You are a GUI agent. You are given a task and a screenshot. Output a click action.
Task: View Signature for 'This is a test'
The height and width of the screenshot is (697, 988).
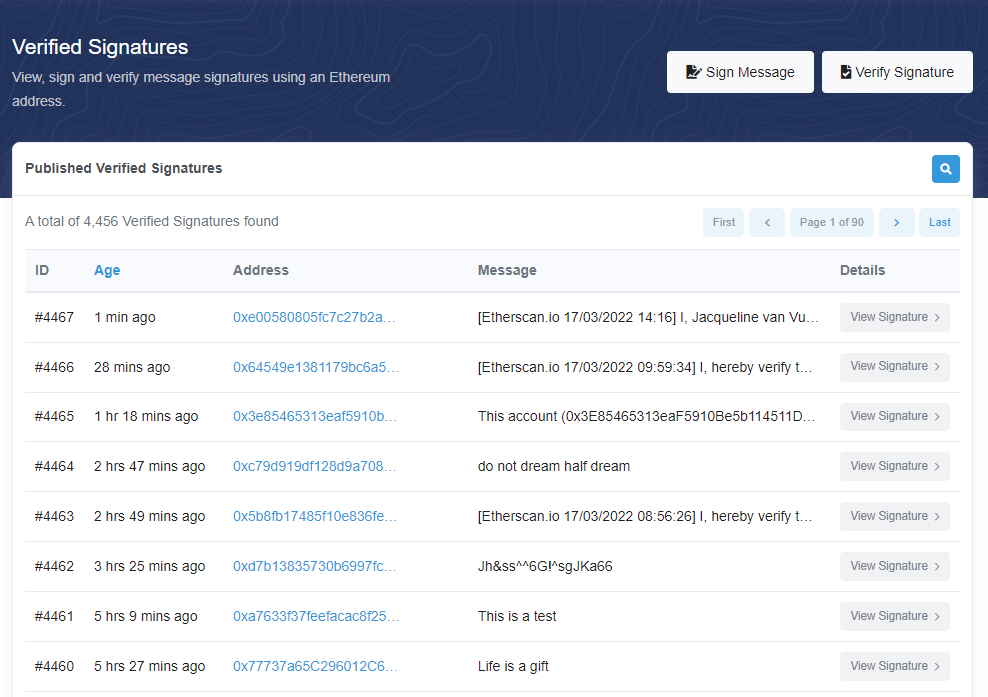click(894, 616)
